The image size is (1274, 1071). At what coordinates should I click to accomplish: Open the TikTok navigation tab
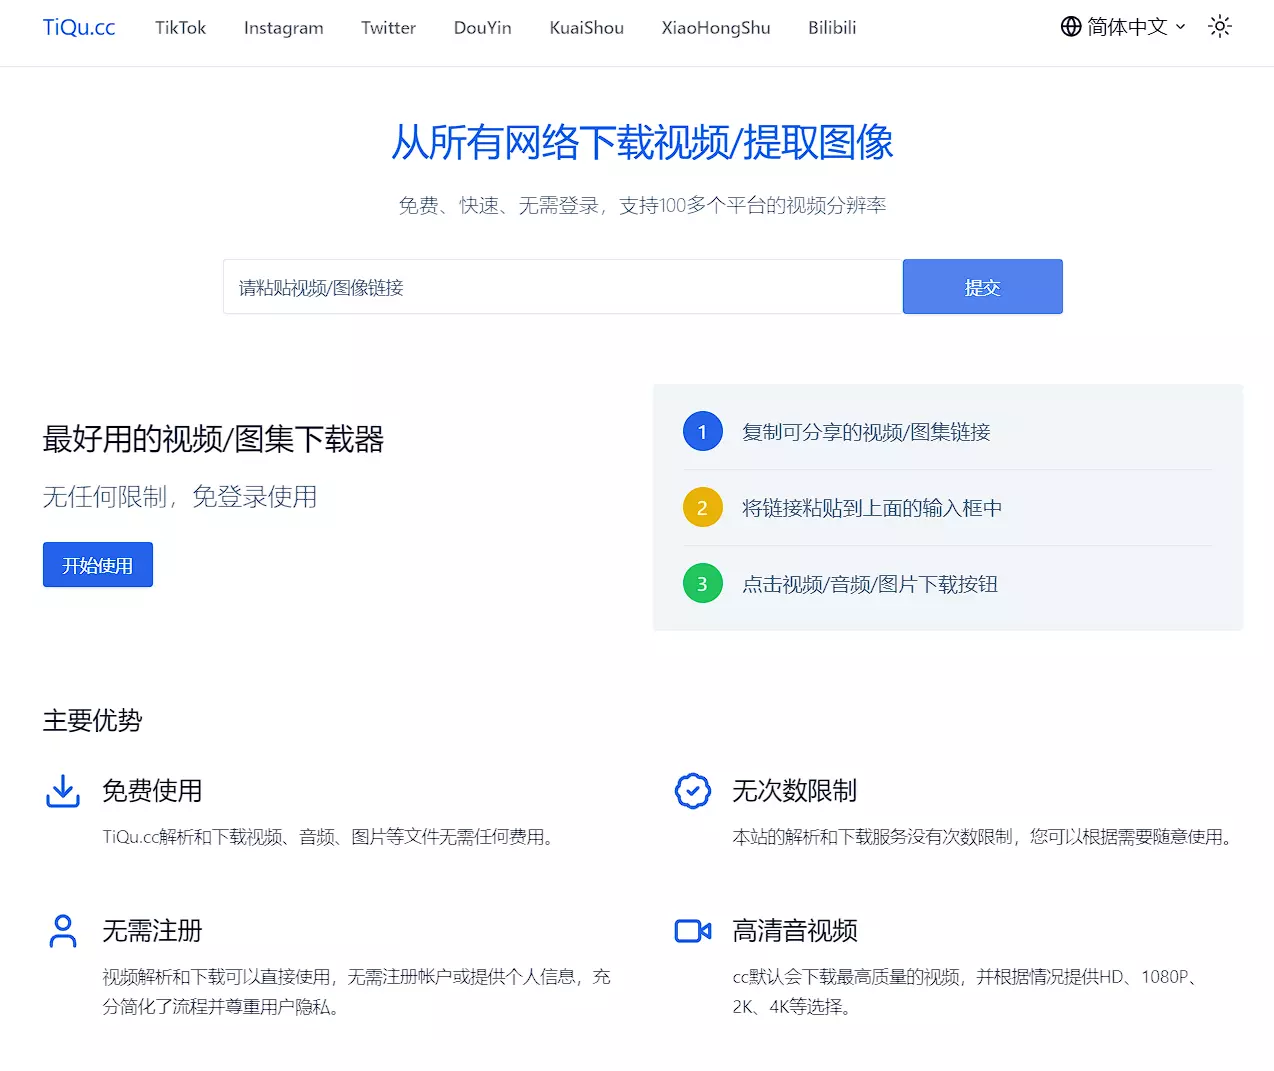180,28
